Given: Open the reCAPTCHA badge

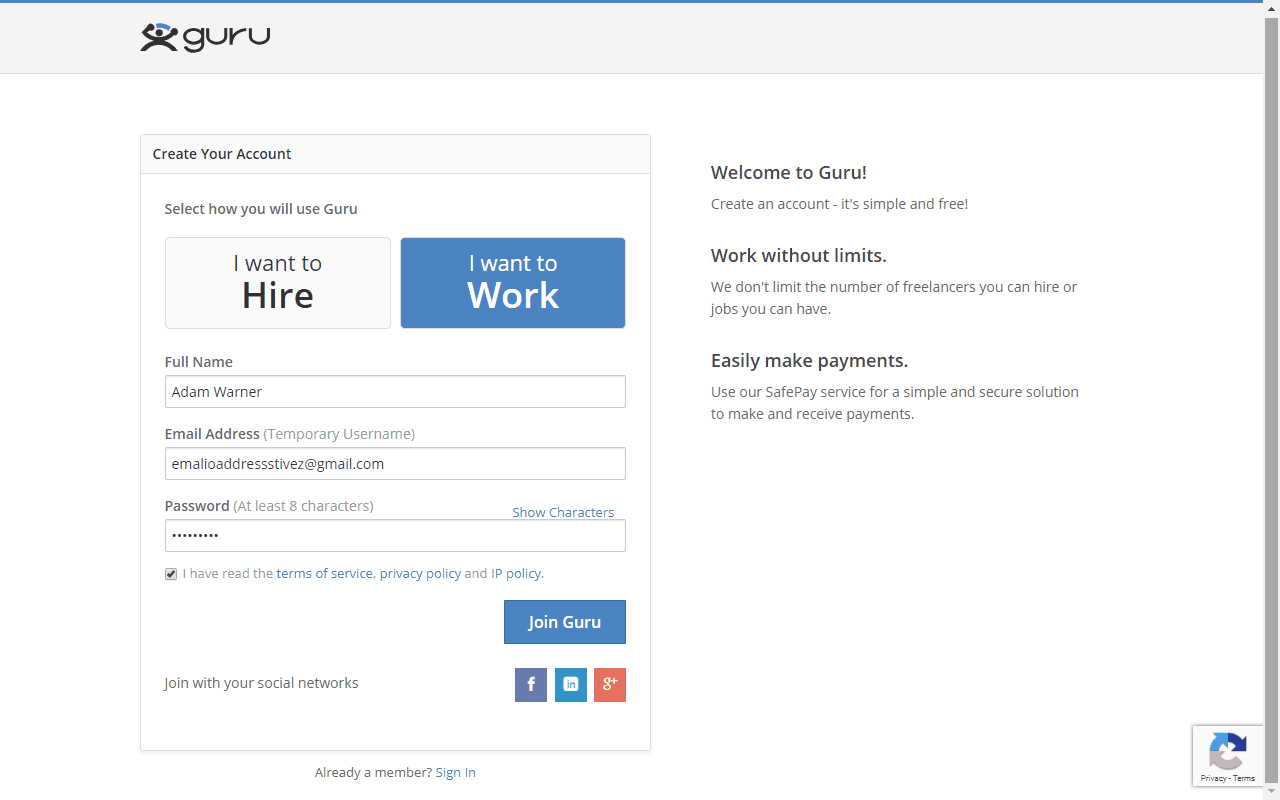Looking at the screenshot, I should (1228, 756).
